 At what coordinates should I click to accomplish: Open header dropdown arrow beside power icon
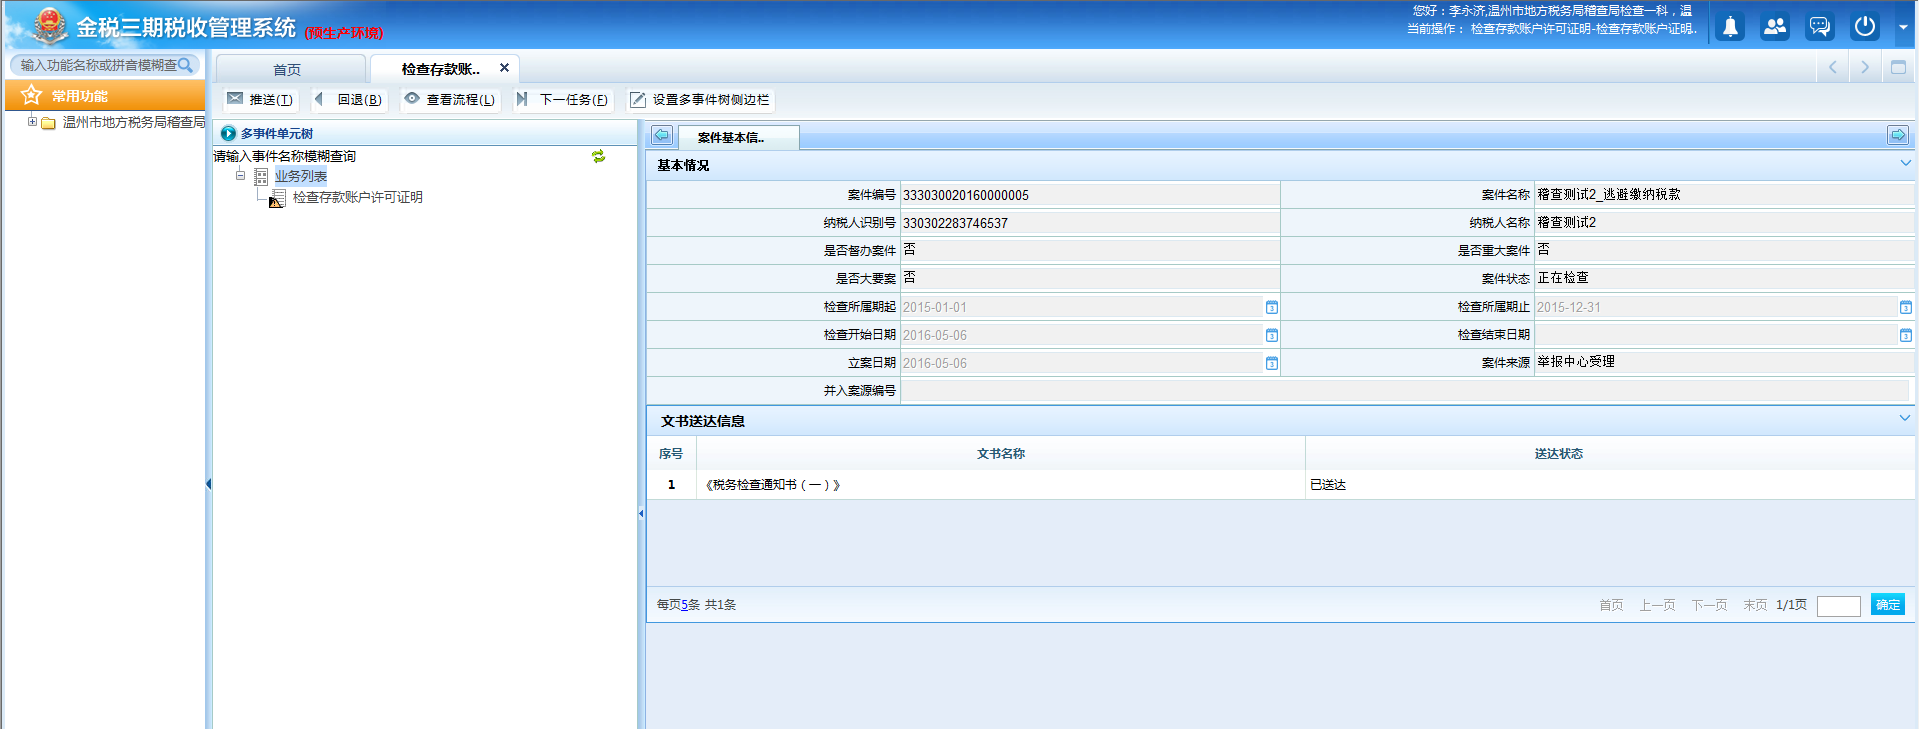click(1903, 28)
